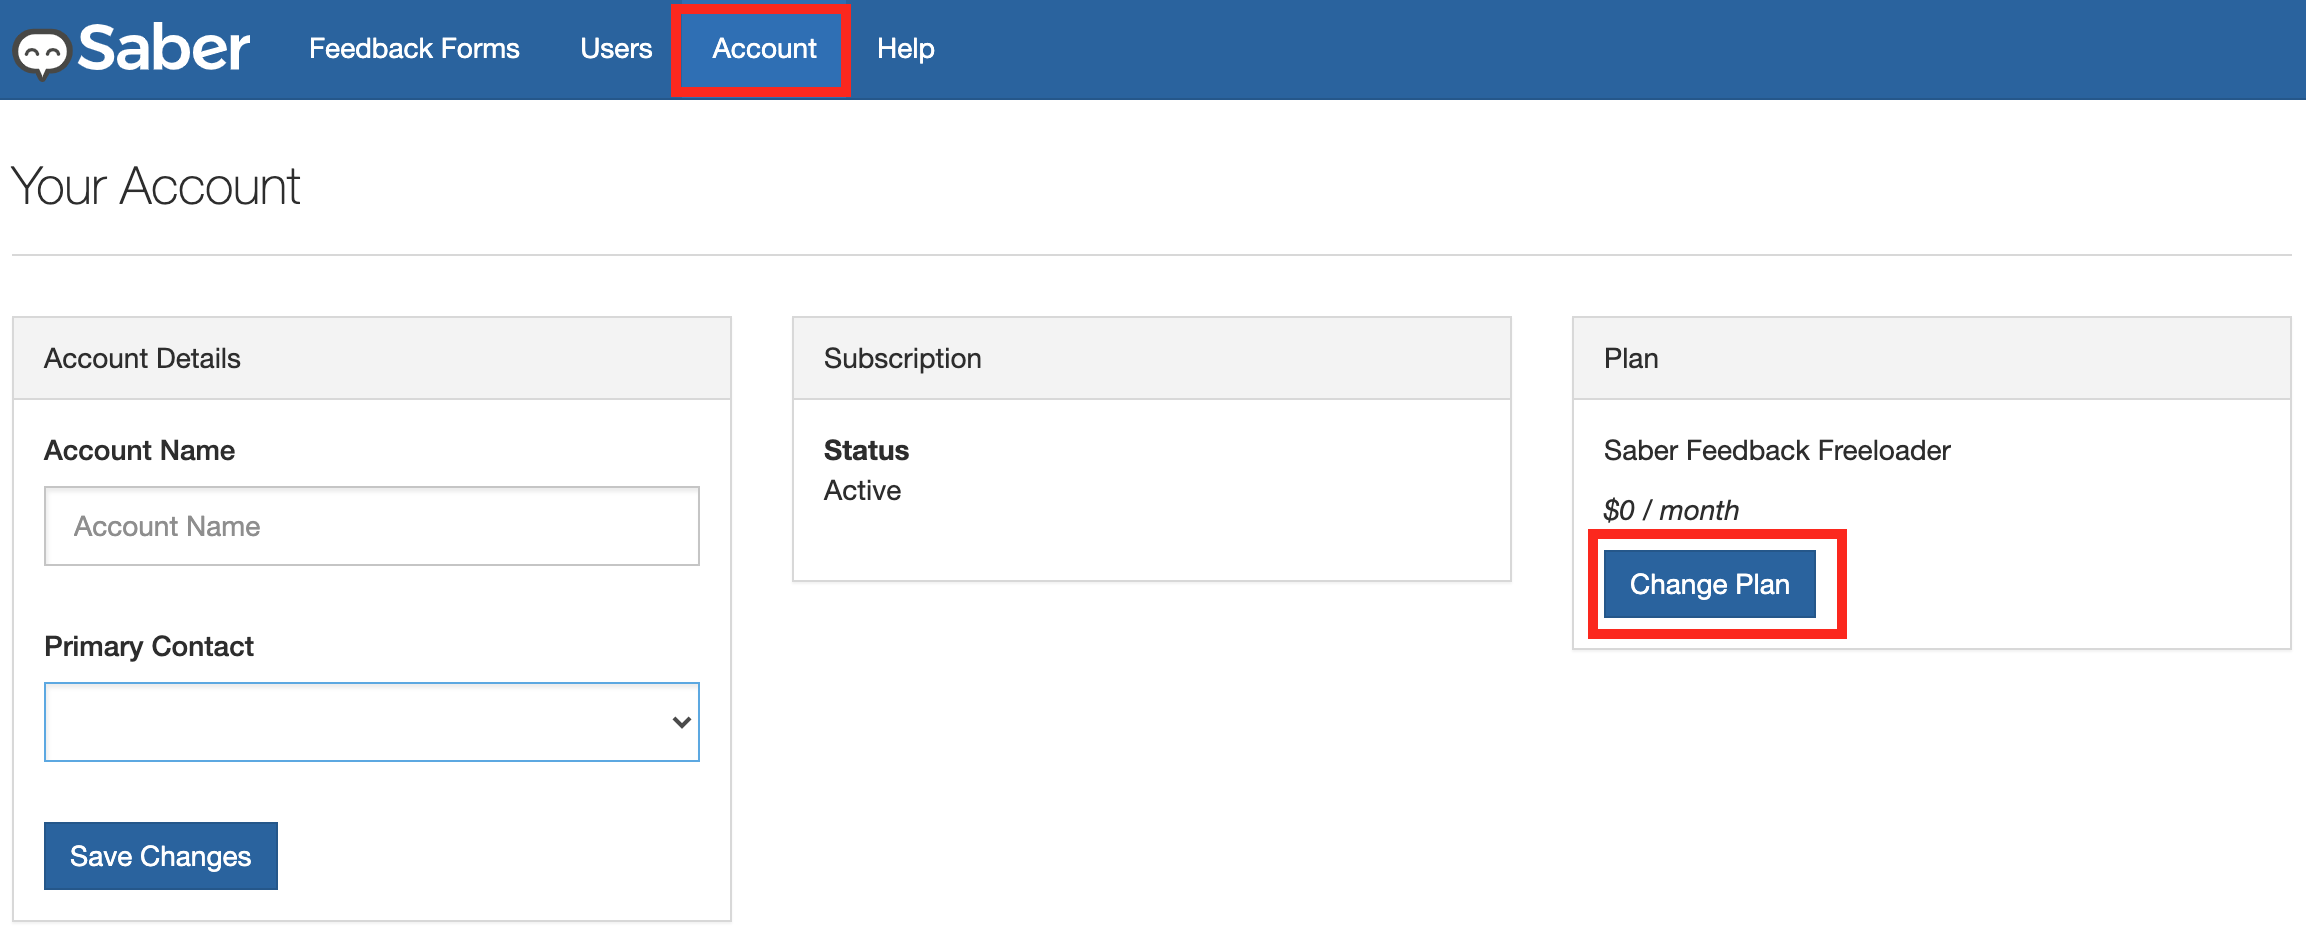Click the Saber Feedback Freeloader plan name

pyautogui.click(x=1776, y=451)
